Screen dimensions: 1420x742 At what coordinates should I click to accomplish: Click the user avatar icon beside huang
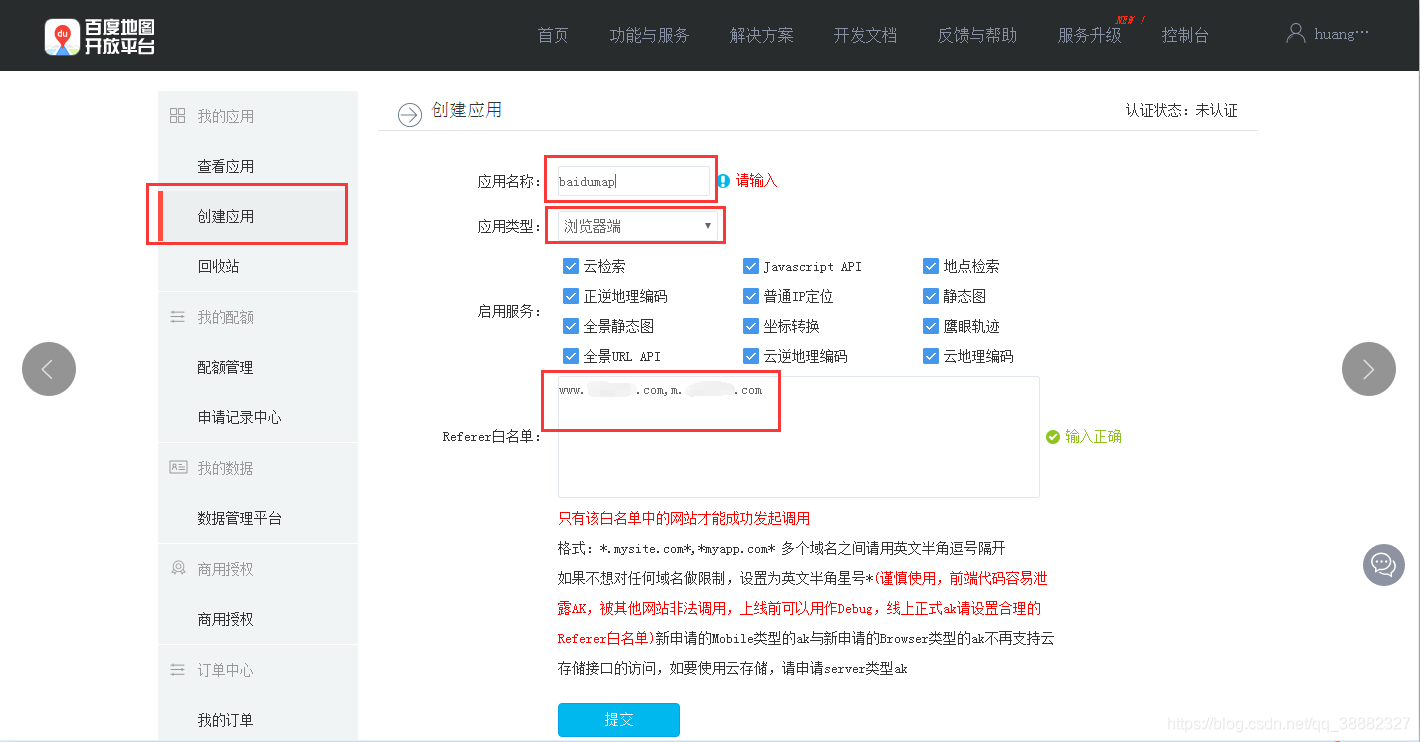click(x=1296, y=33)
